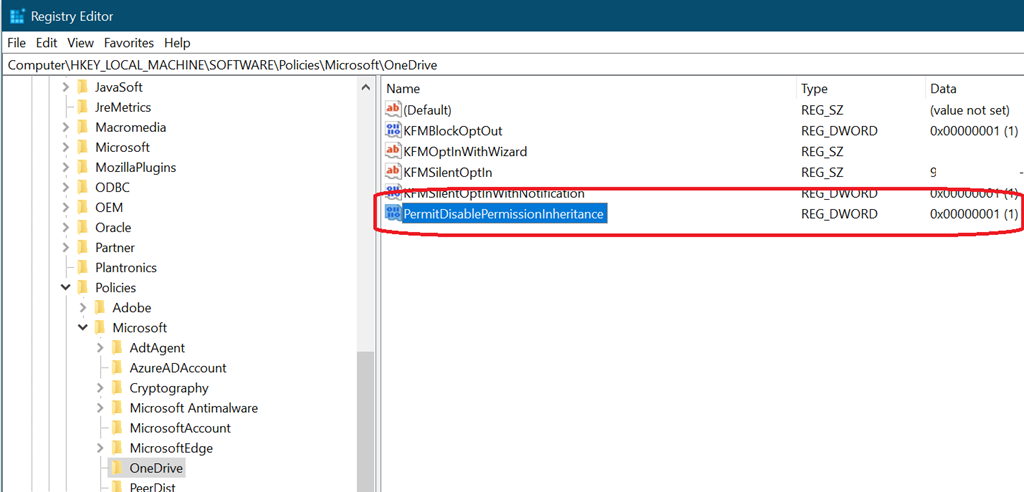The image size is (1024, 492).
Task: Click the Registry Editor app icon in title bar
Action: 16,16
